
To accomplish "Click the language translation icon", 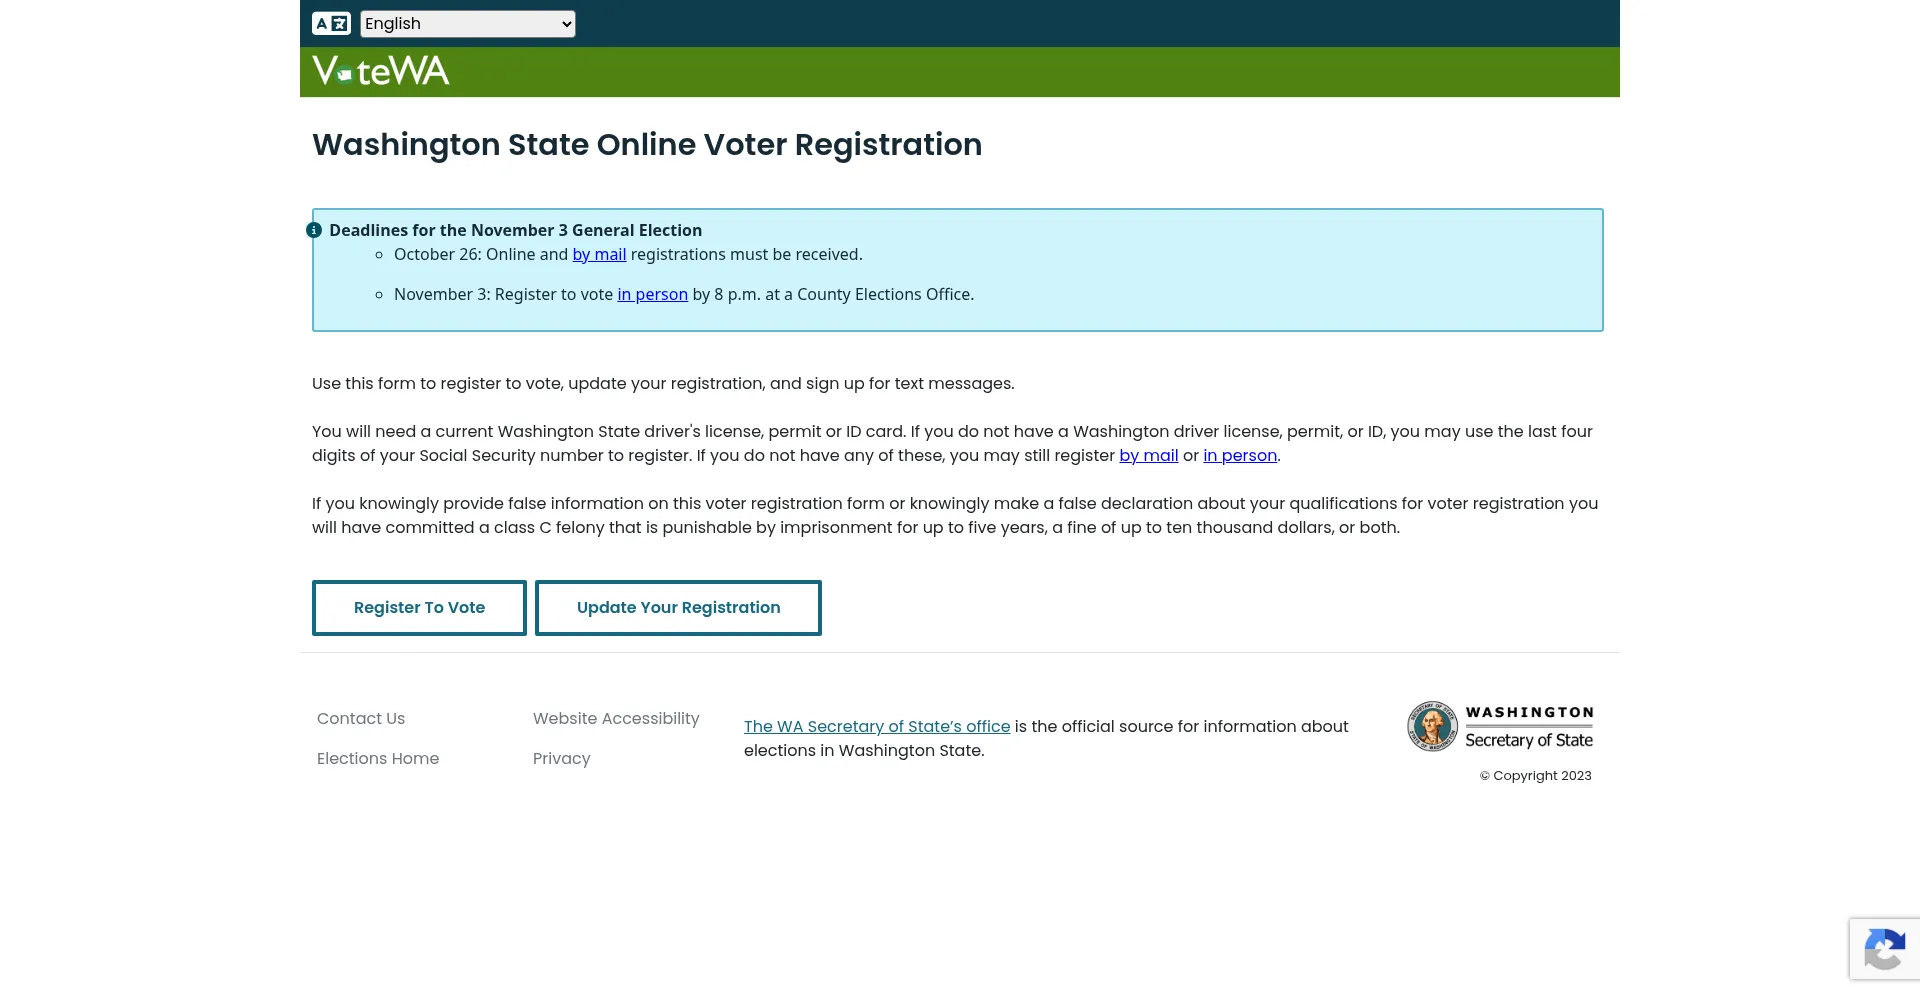I will click(331, 23).
